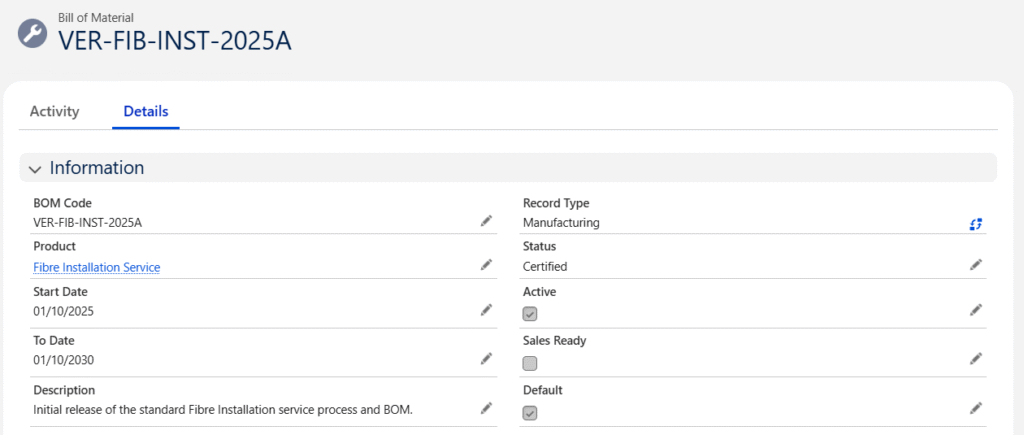
Task: Click the edit pencil next to Status
Action: [976, 265]
